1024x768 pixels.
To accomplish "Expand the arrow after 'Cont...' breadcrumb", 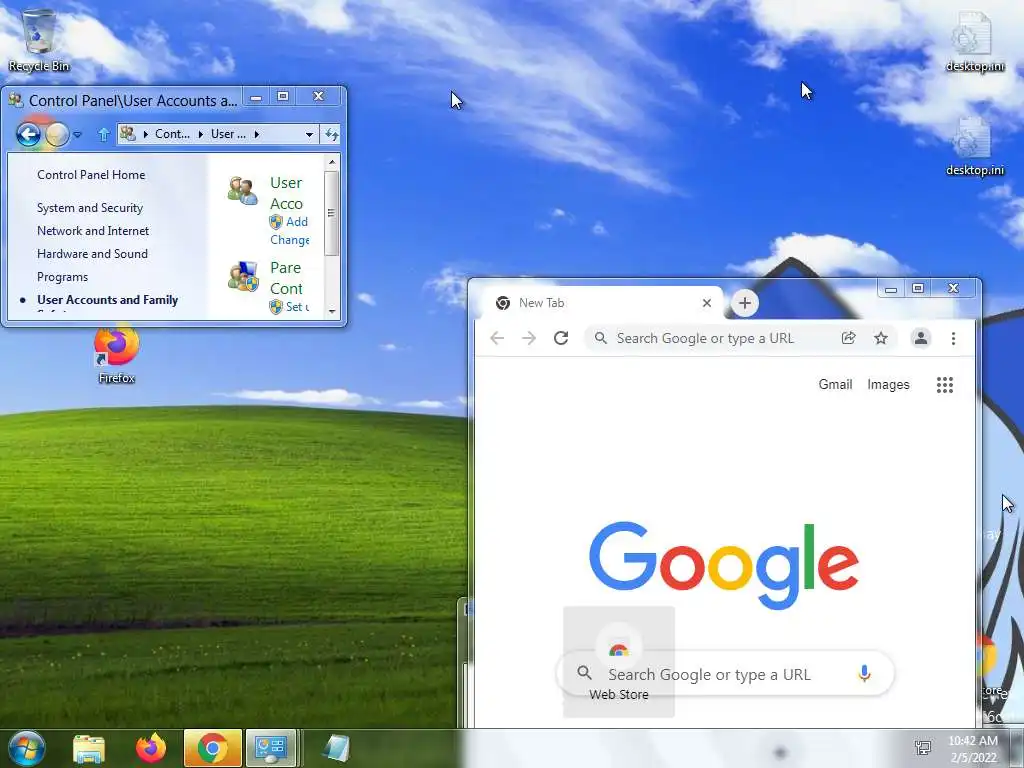I will (200, 135).
